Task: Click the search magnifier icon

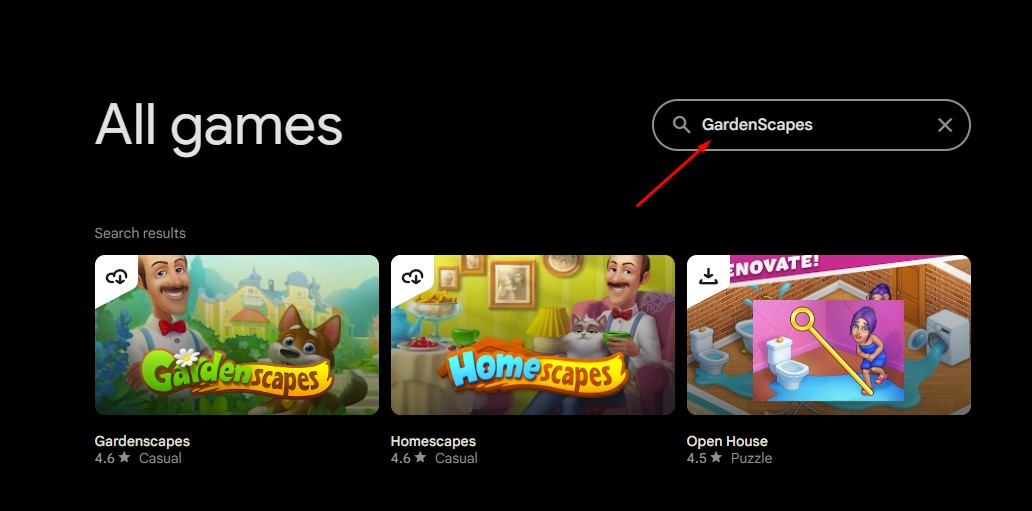Action: (681, 124)
